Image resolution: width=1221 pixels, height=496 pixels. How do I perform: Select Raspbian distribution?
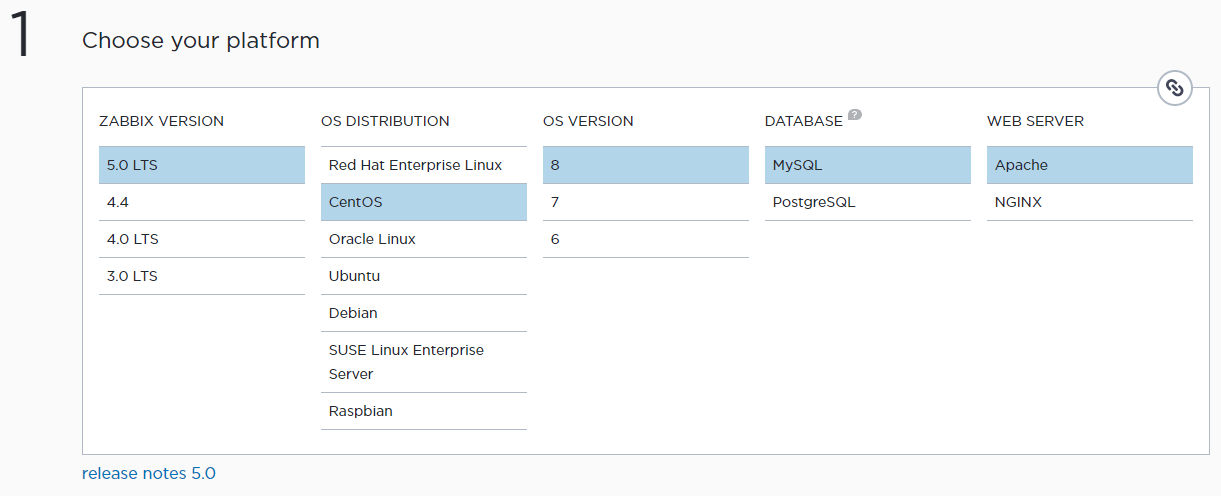coord(424,411)
